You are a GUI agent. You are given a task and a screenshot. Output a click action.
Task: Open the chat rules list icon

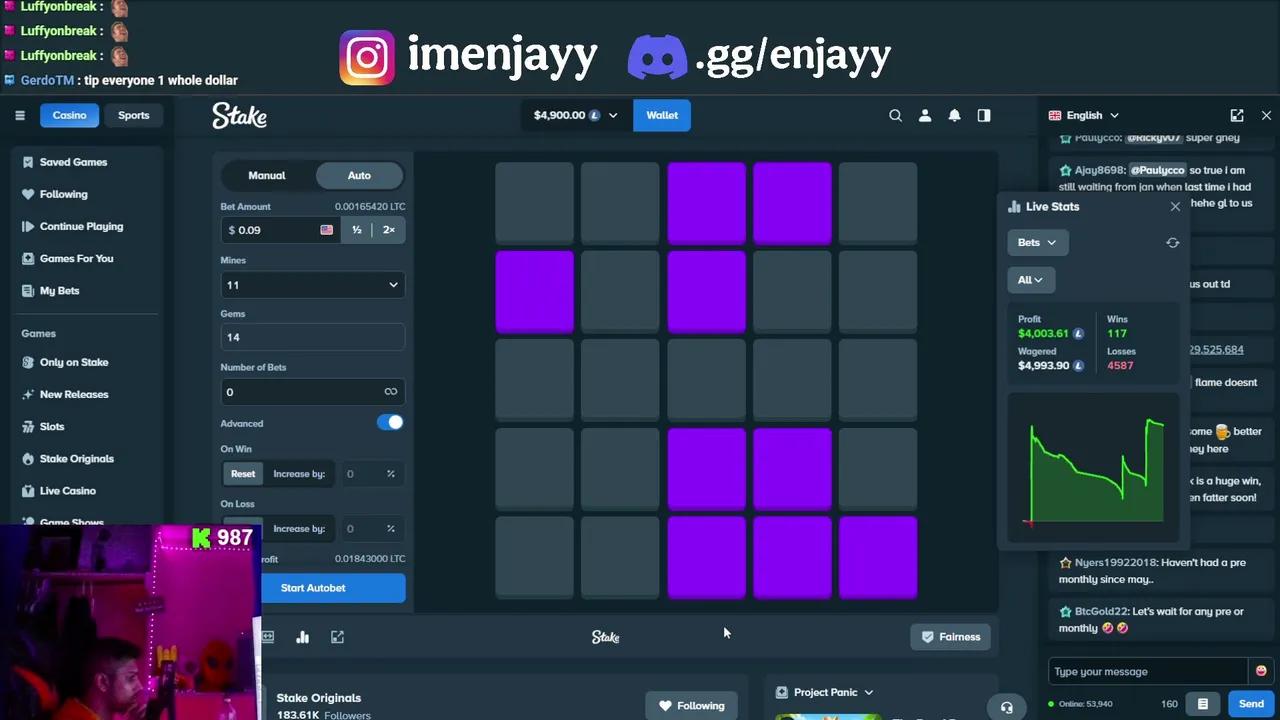point(1203,704)
